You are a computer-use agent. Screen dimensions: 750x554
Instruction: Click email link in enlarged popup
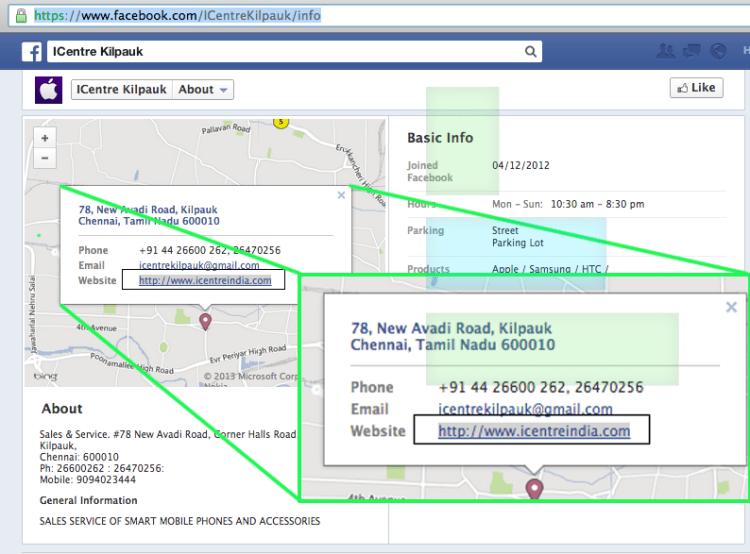[x=525, y=409]
